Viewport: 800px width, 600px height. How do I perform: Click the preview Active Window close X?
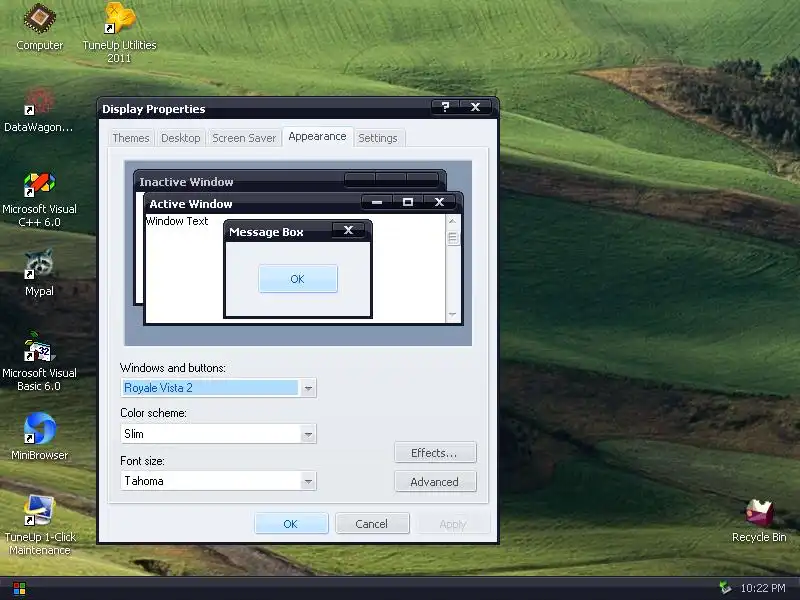click(x=439, y=202)
